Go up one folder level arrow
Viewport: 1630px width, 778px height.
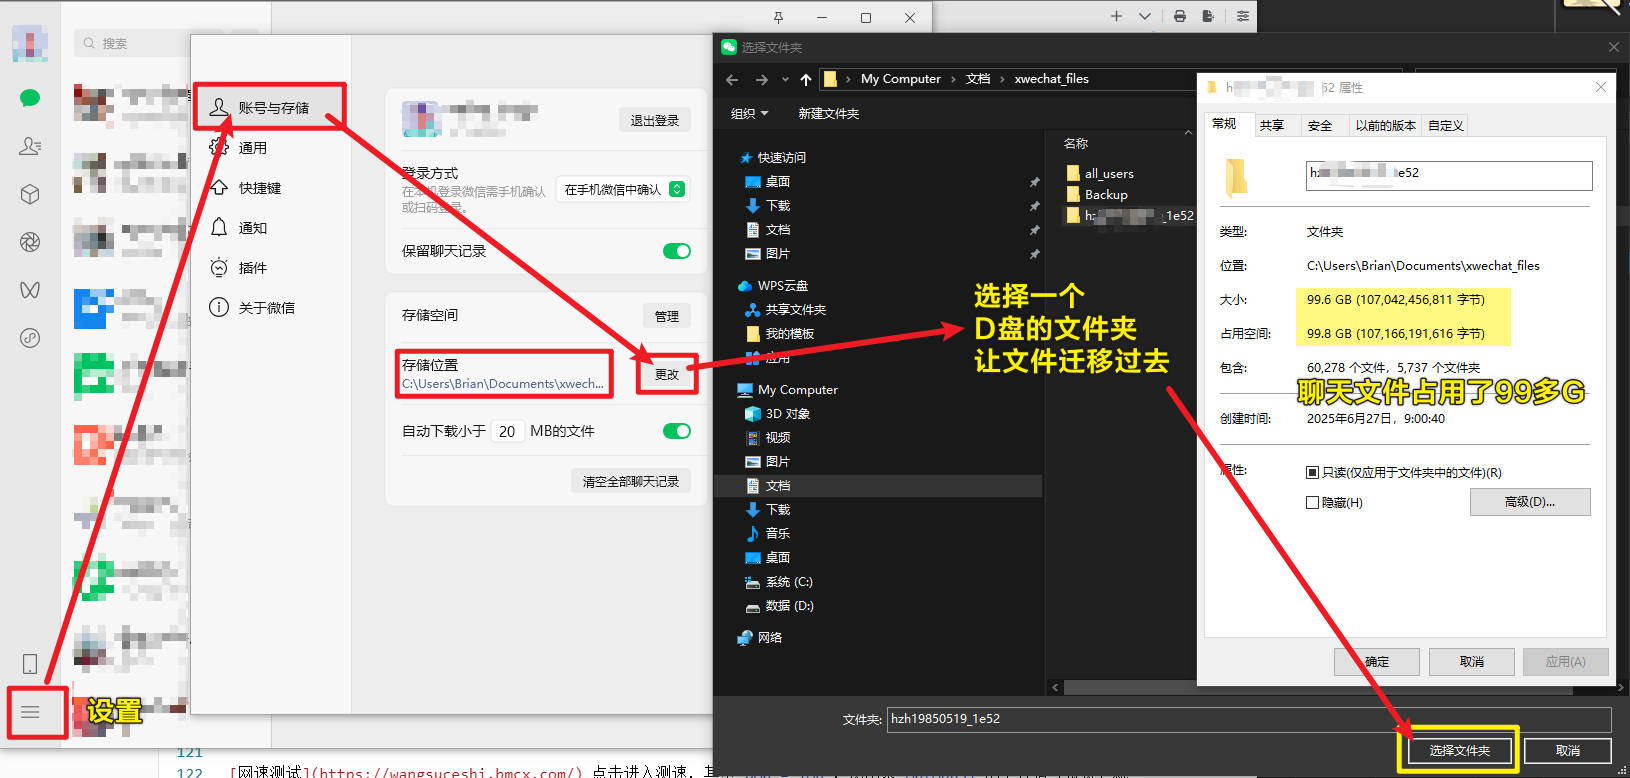click(806, 79)
